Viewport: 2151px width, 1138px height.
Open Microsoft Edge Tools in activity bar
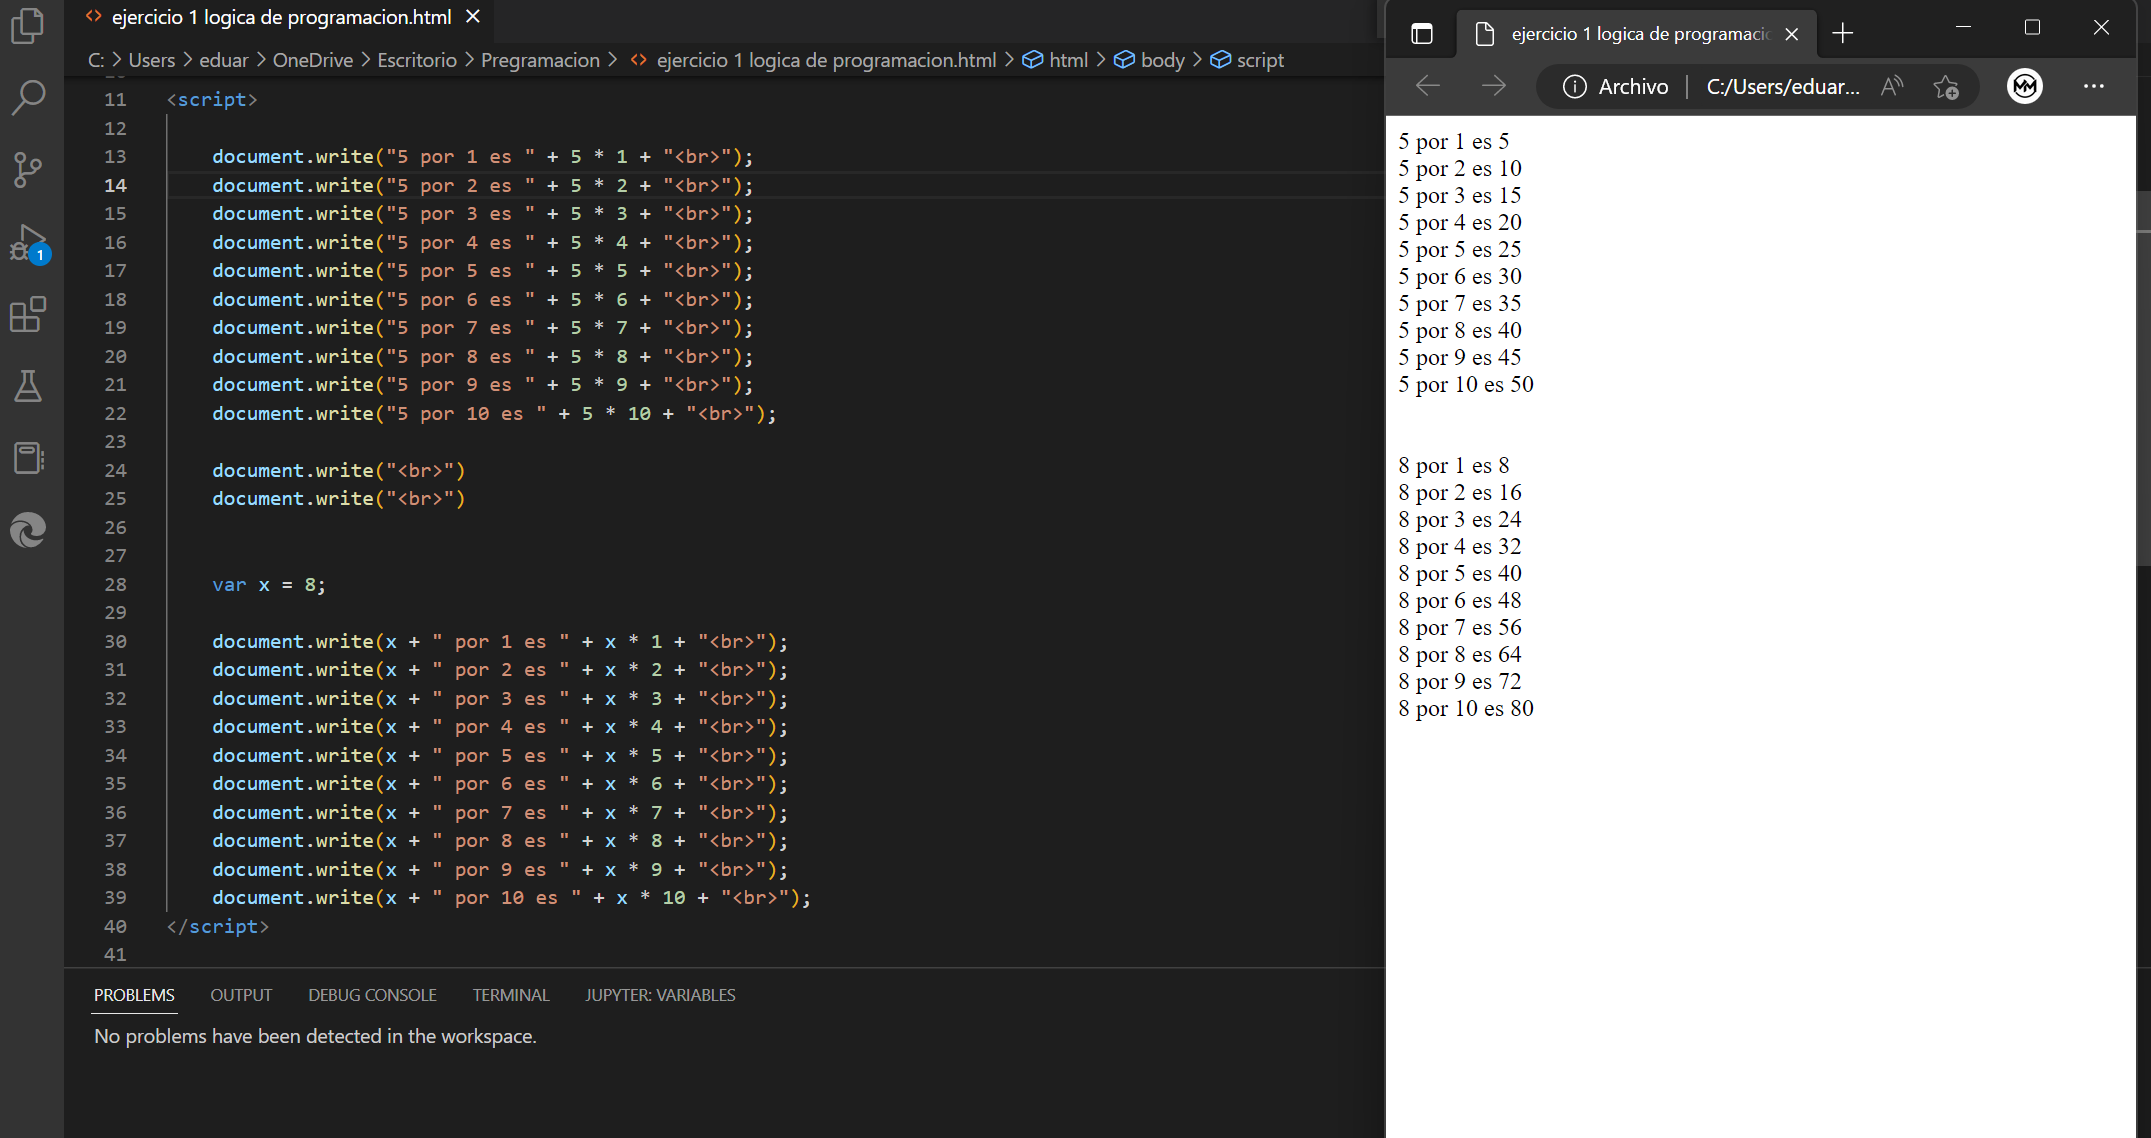(x=28, y=530)
